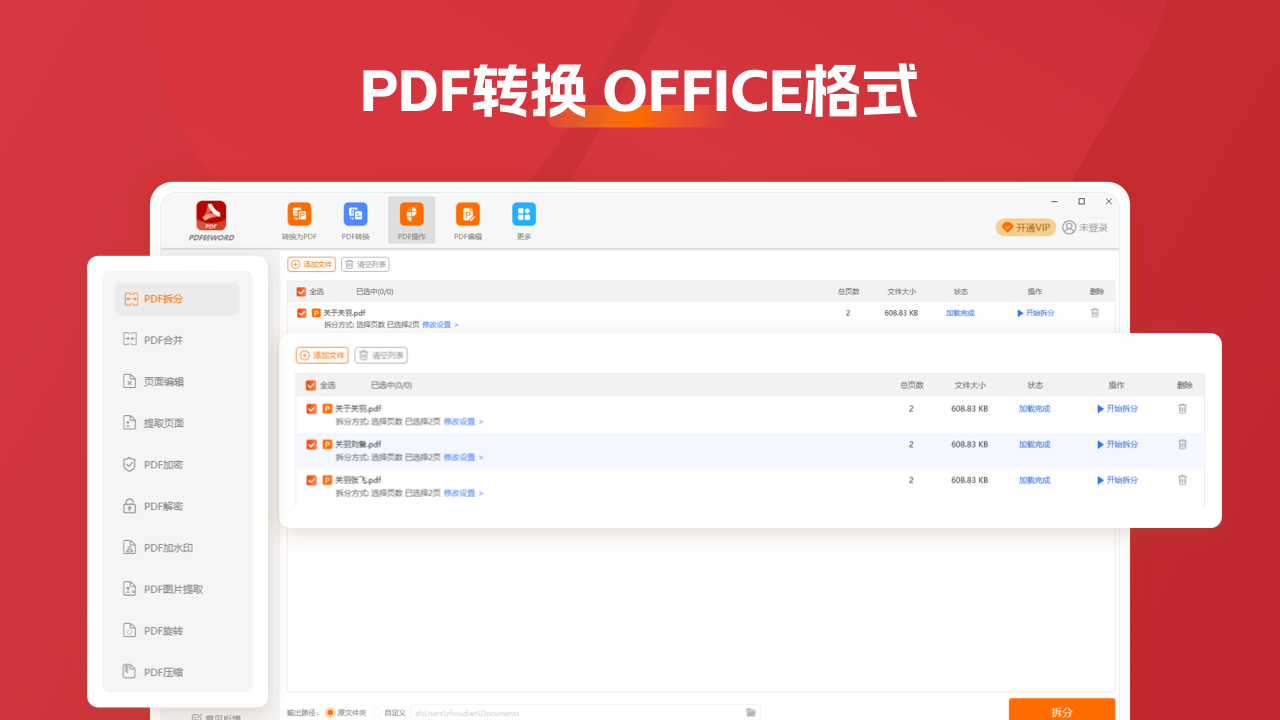Screen dimensions: 1280x720
Task: Open the PDF编辑 module
Action: [x=467, y=220]
